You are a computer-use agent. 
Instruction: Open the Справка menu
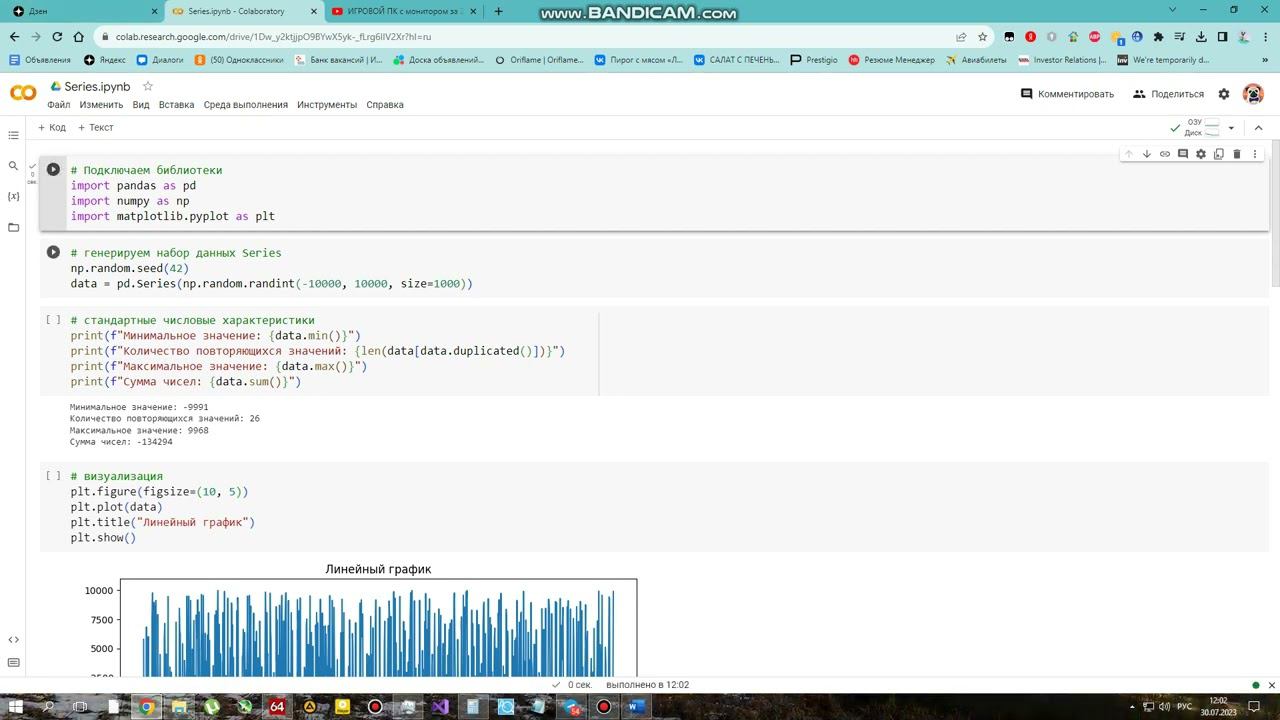(385, 105)
